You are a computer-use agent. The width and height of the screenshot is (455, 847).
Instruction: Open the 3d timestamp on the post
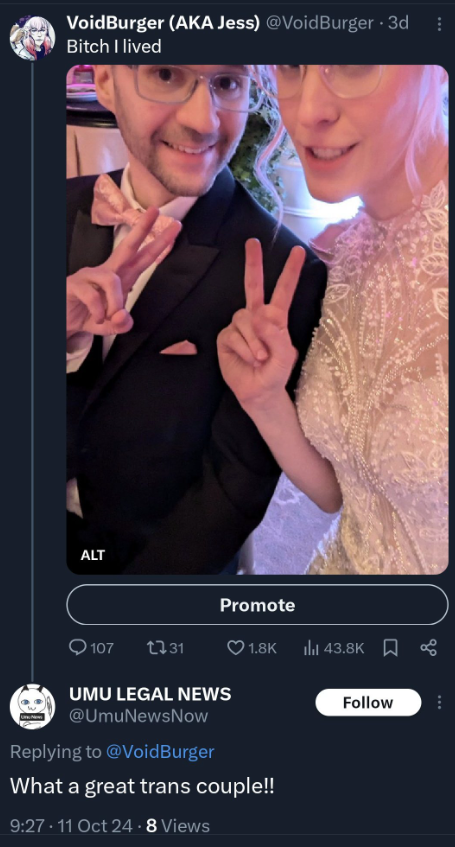(x=398, y=23)
